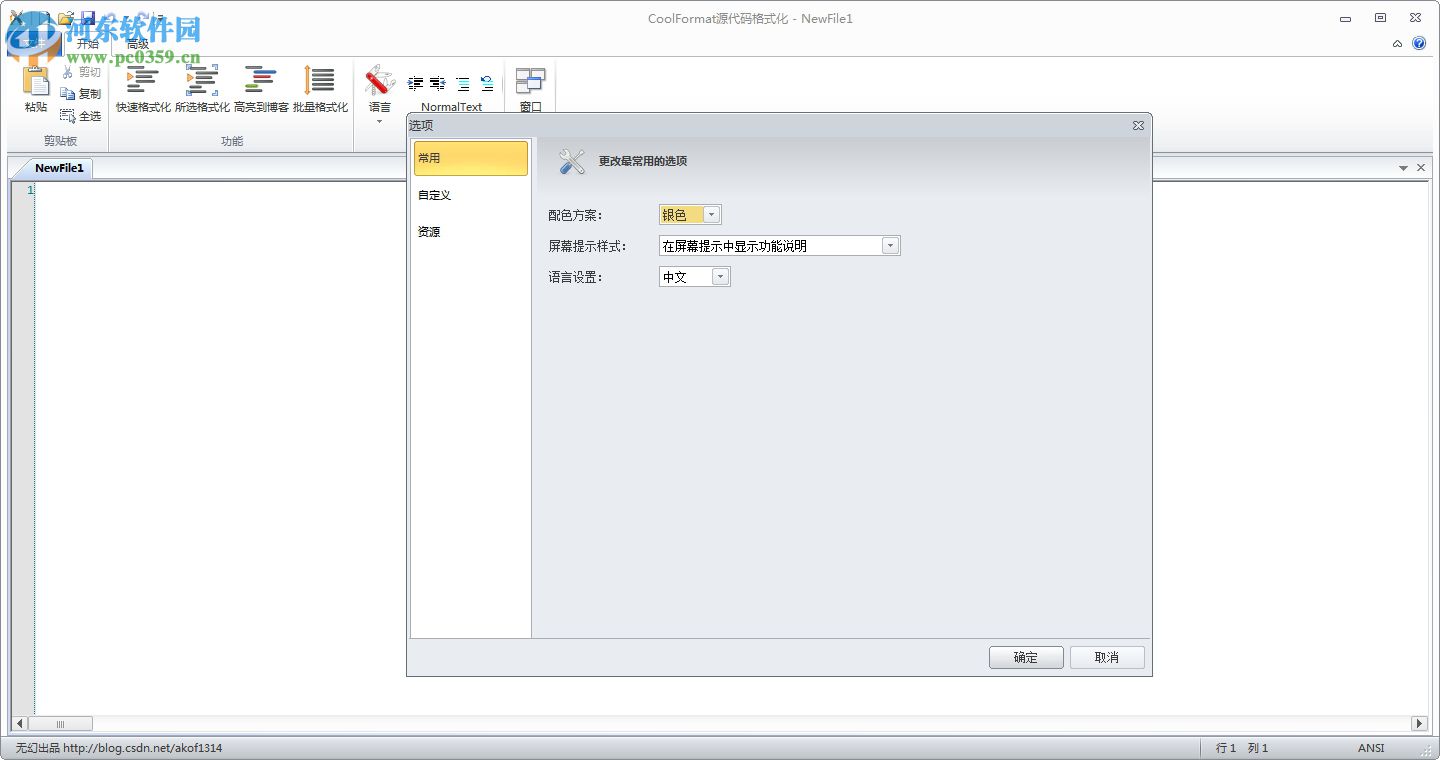Open the 语言设置 language setting dropdown
Image resolution: width=1440 pixels, height=760 pixels.
[x=719, y=277]
